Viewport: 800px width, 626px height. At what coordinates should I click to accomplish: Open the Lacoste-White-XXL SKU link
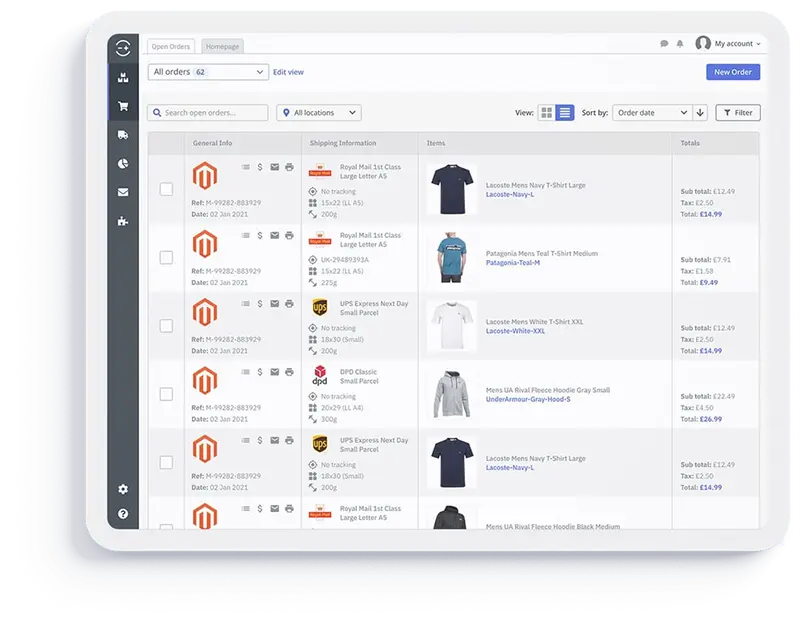(x=515, y=331)
